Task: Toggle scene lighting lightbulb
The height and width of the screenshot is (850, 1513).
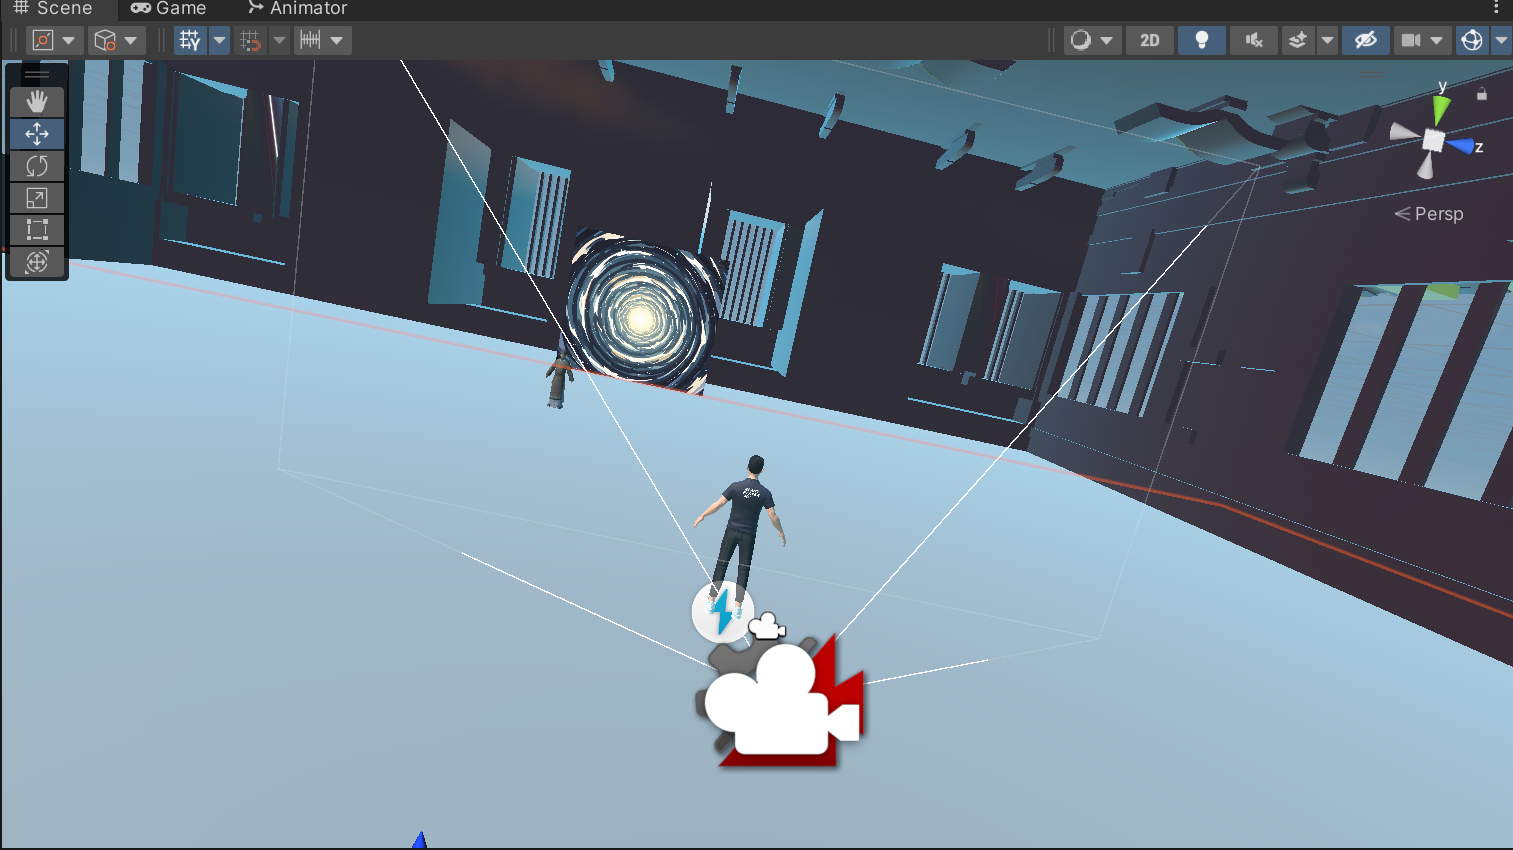Action: (1202, 40)
